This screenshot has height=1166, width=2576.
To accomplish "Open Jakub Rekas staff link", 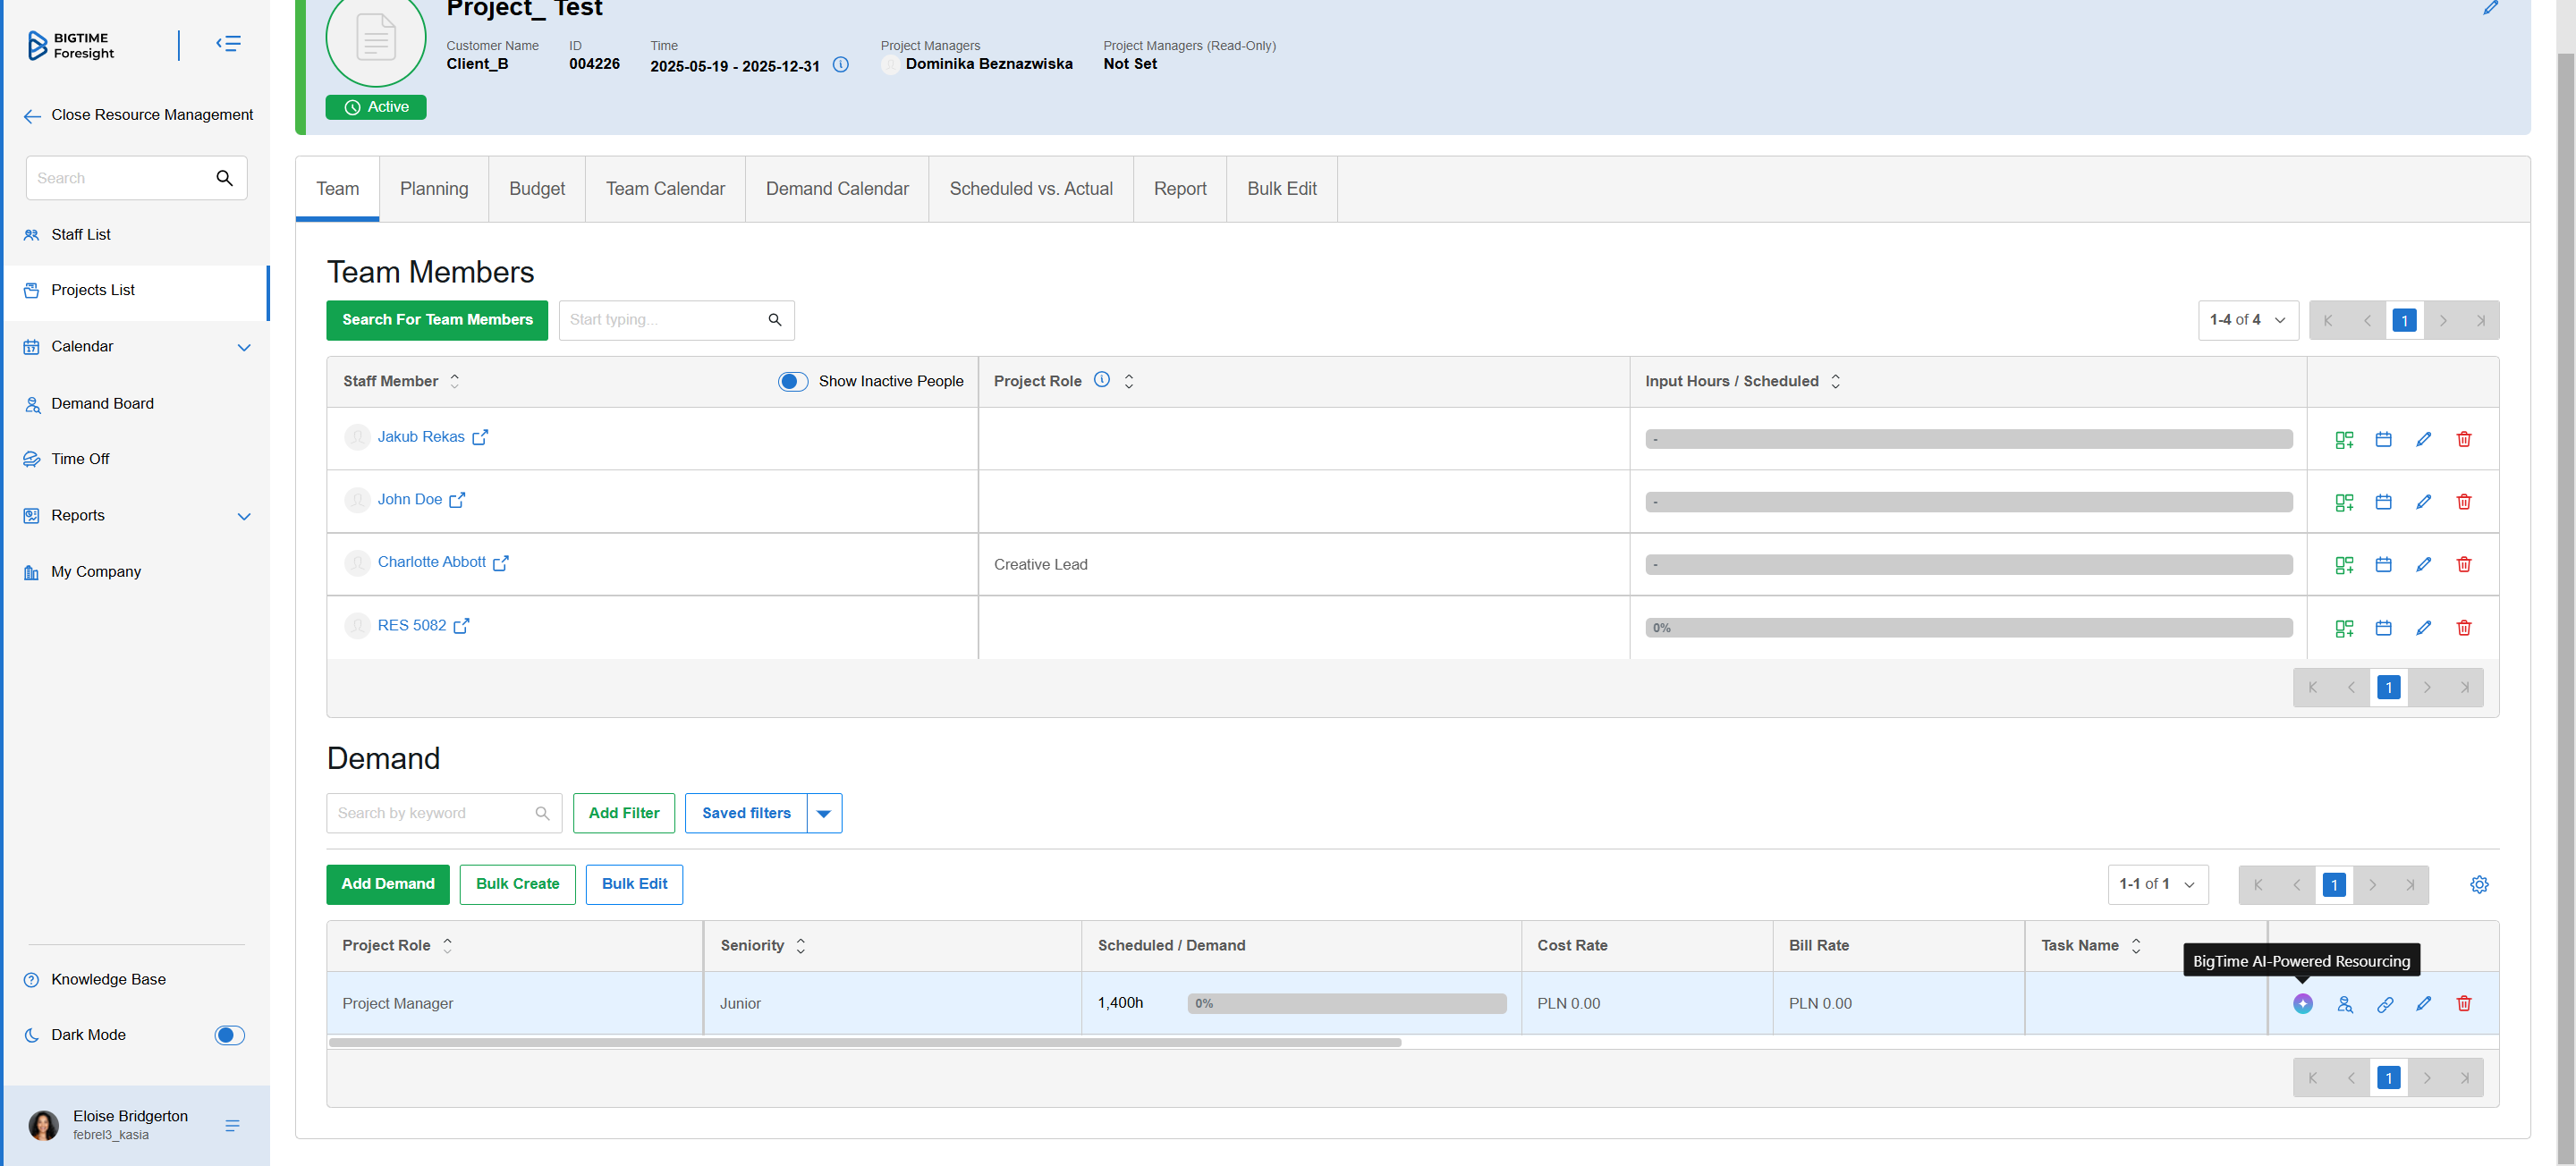I will tap(421, 437).
